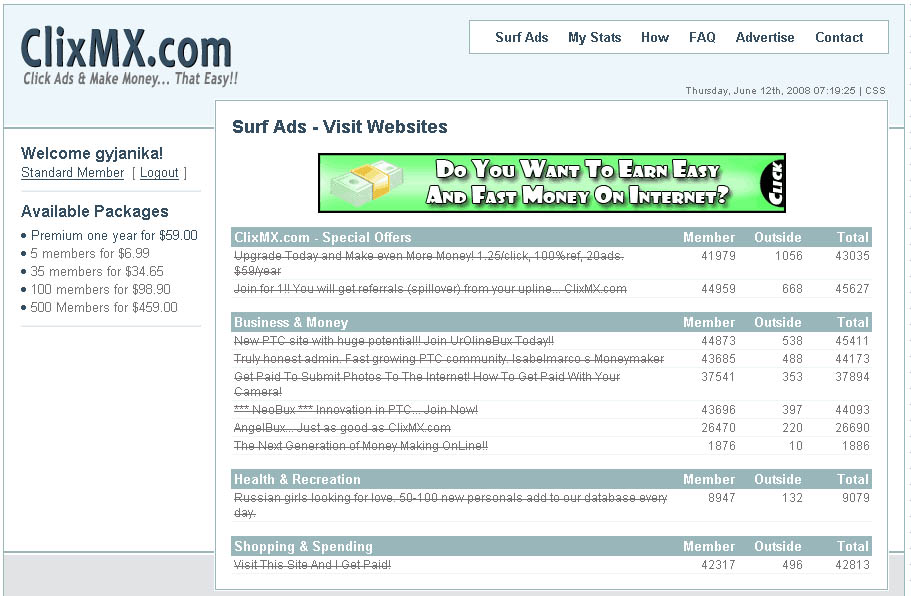Open The Next Generation of Money Making ad
The width and height of the screenshot is (911, 596).
(361, 446)
